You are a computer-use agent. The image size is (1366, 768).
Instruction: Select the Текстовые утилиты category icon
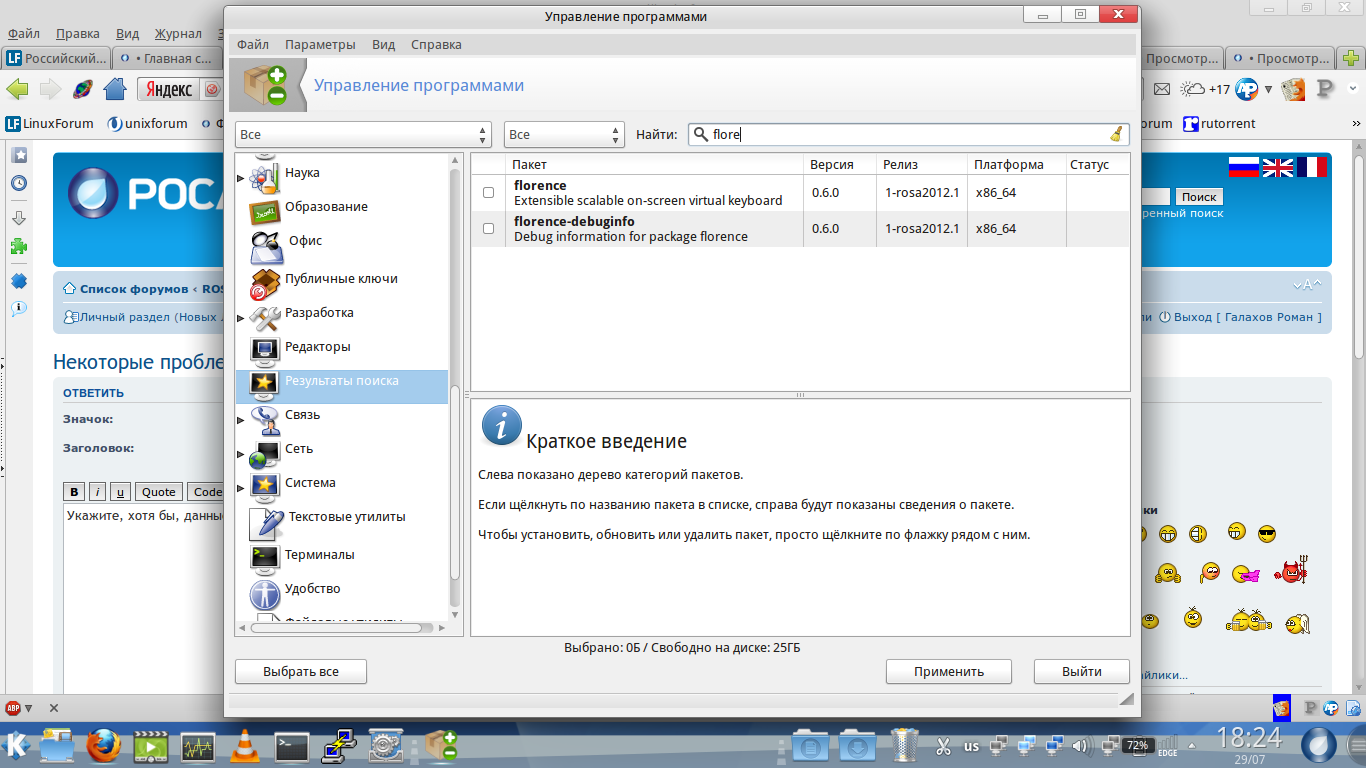[266, 521]
